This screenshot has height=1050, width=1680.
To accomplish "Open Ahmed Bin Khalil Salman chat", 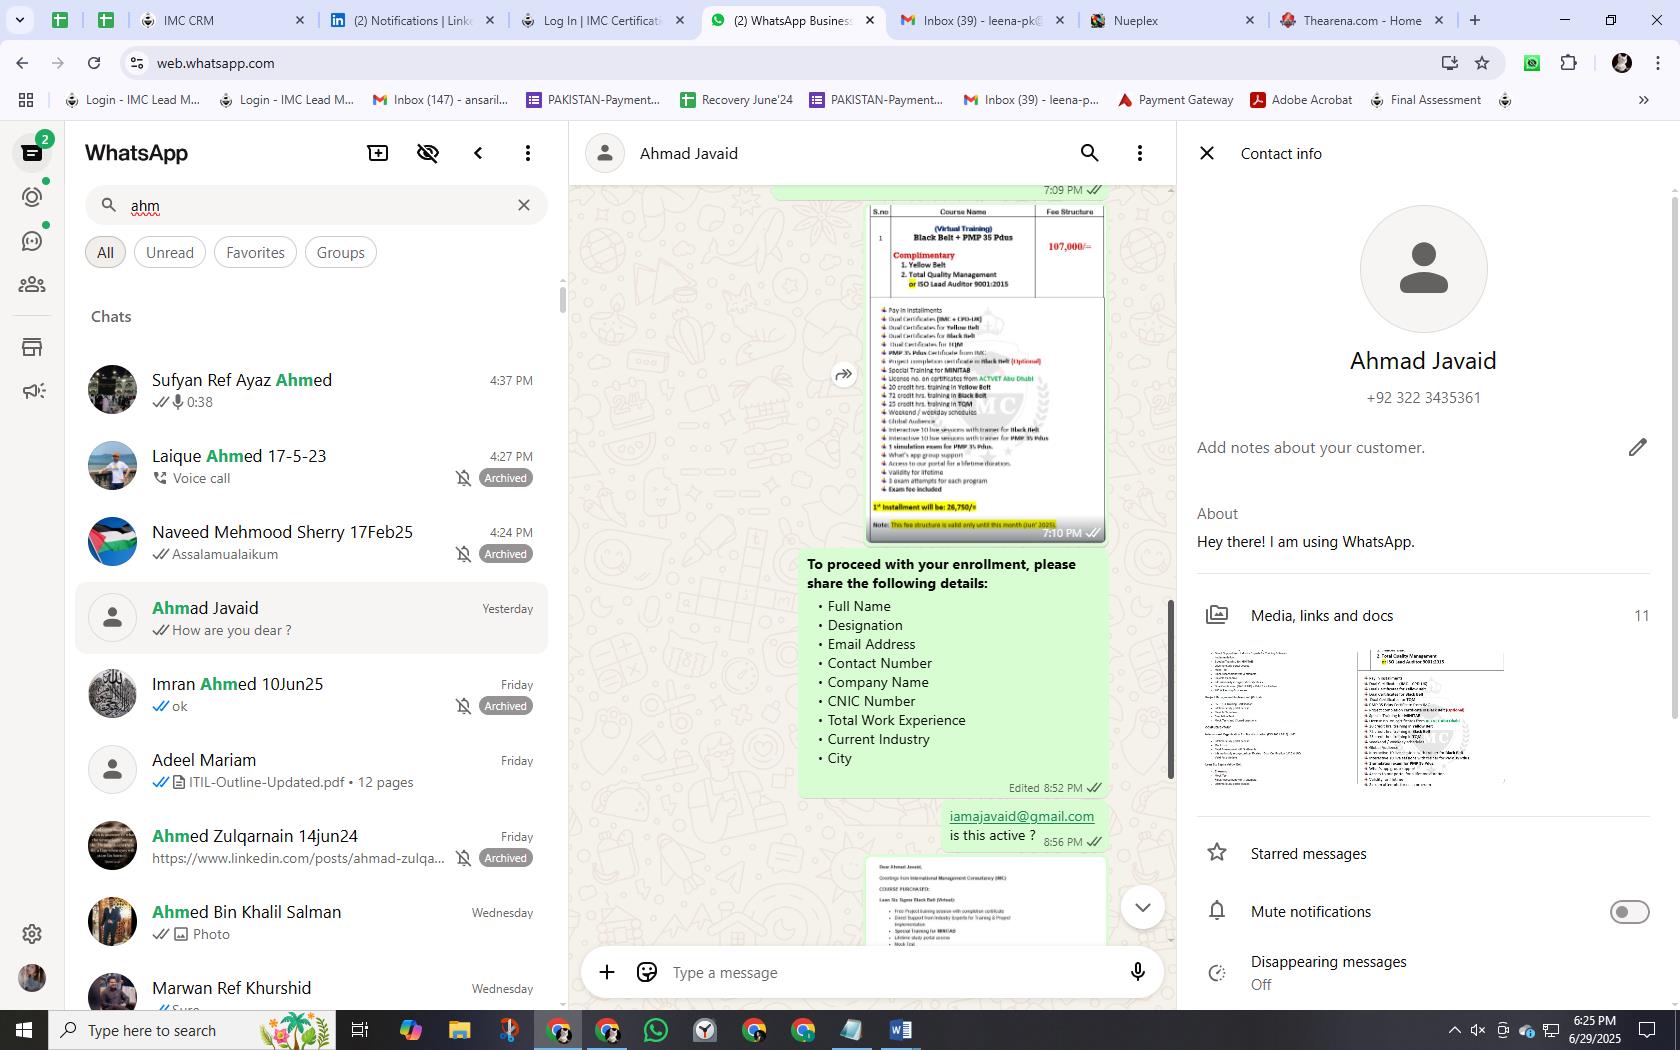I will pyautogui.click(x=312, y=922).
